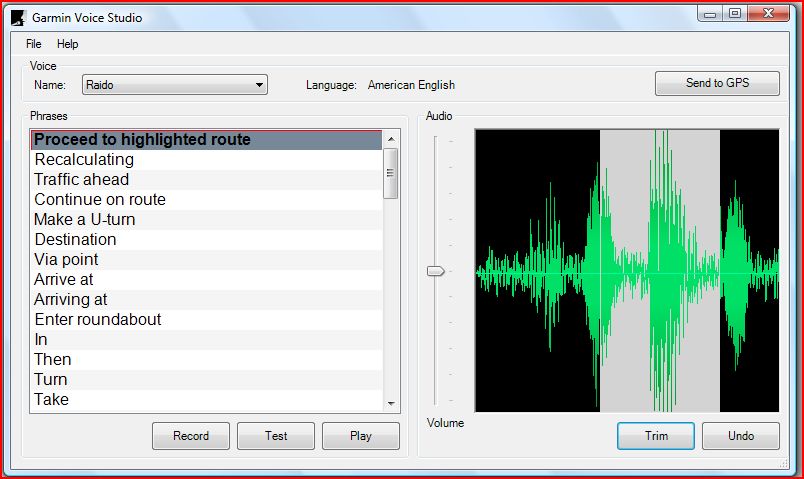Click the Test button
Image resolution: width=804 pixels, height=479 pixels.
pos(276,436)
